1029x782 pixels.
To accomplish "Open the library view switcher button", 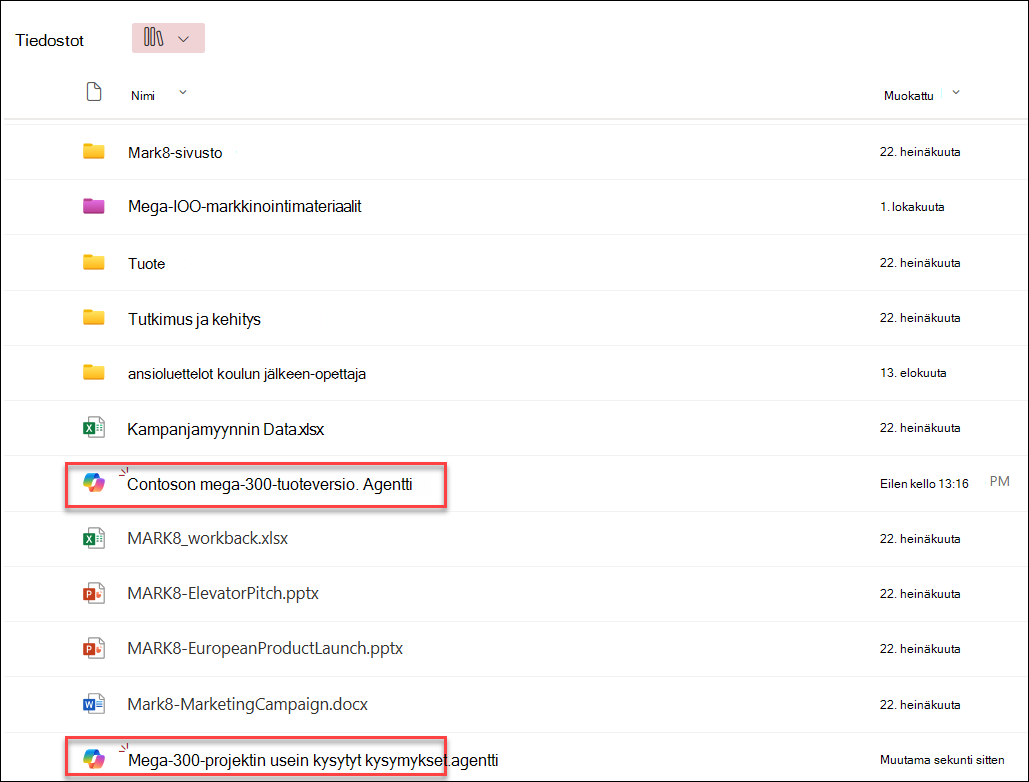I will point(168,38).
